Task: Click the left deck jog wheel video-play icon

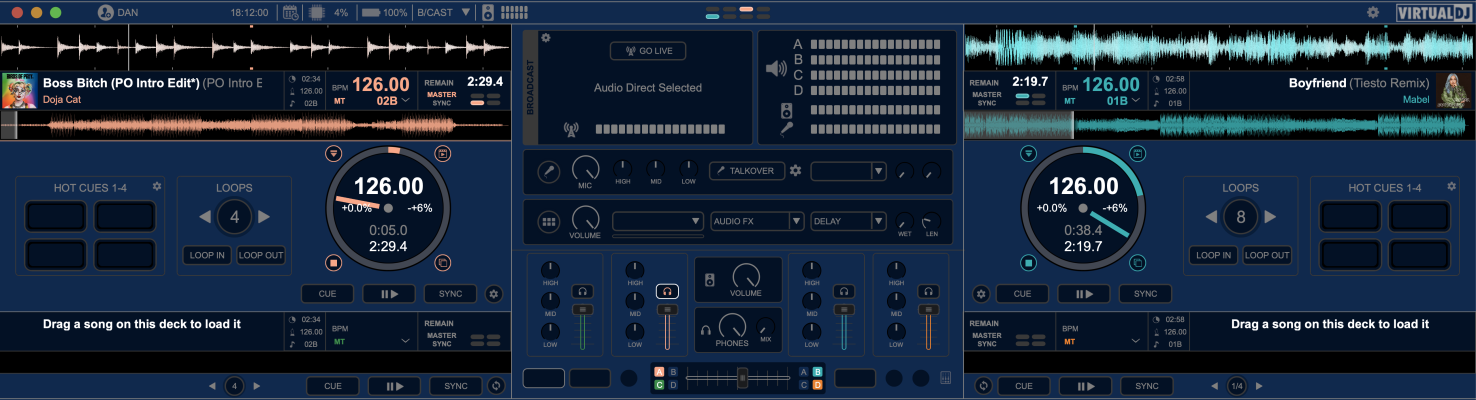Action: tap(443, 153)
